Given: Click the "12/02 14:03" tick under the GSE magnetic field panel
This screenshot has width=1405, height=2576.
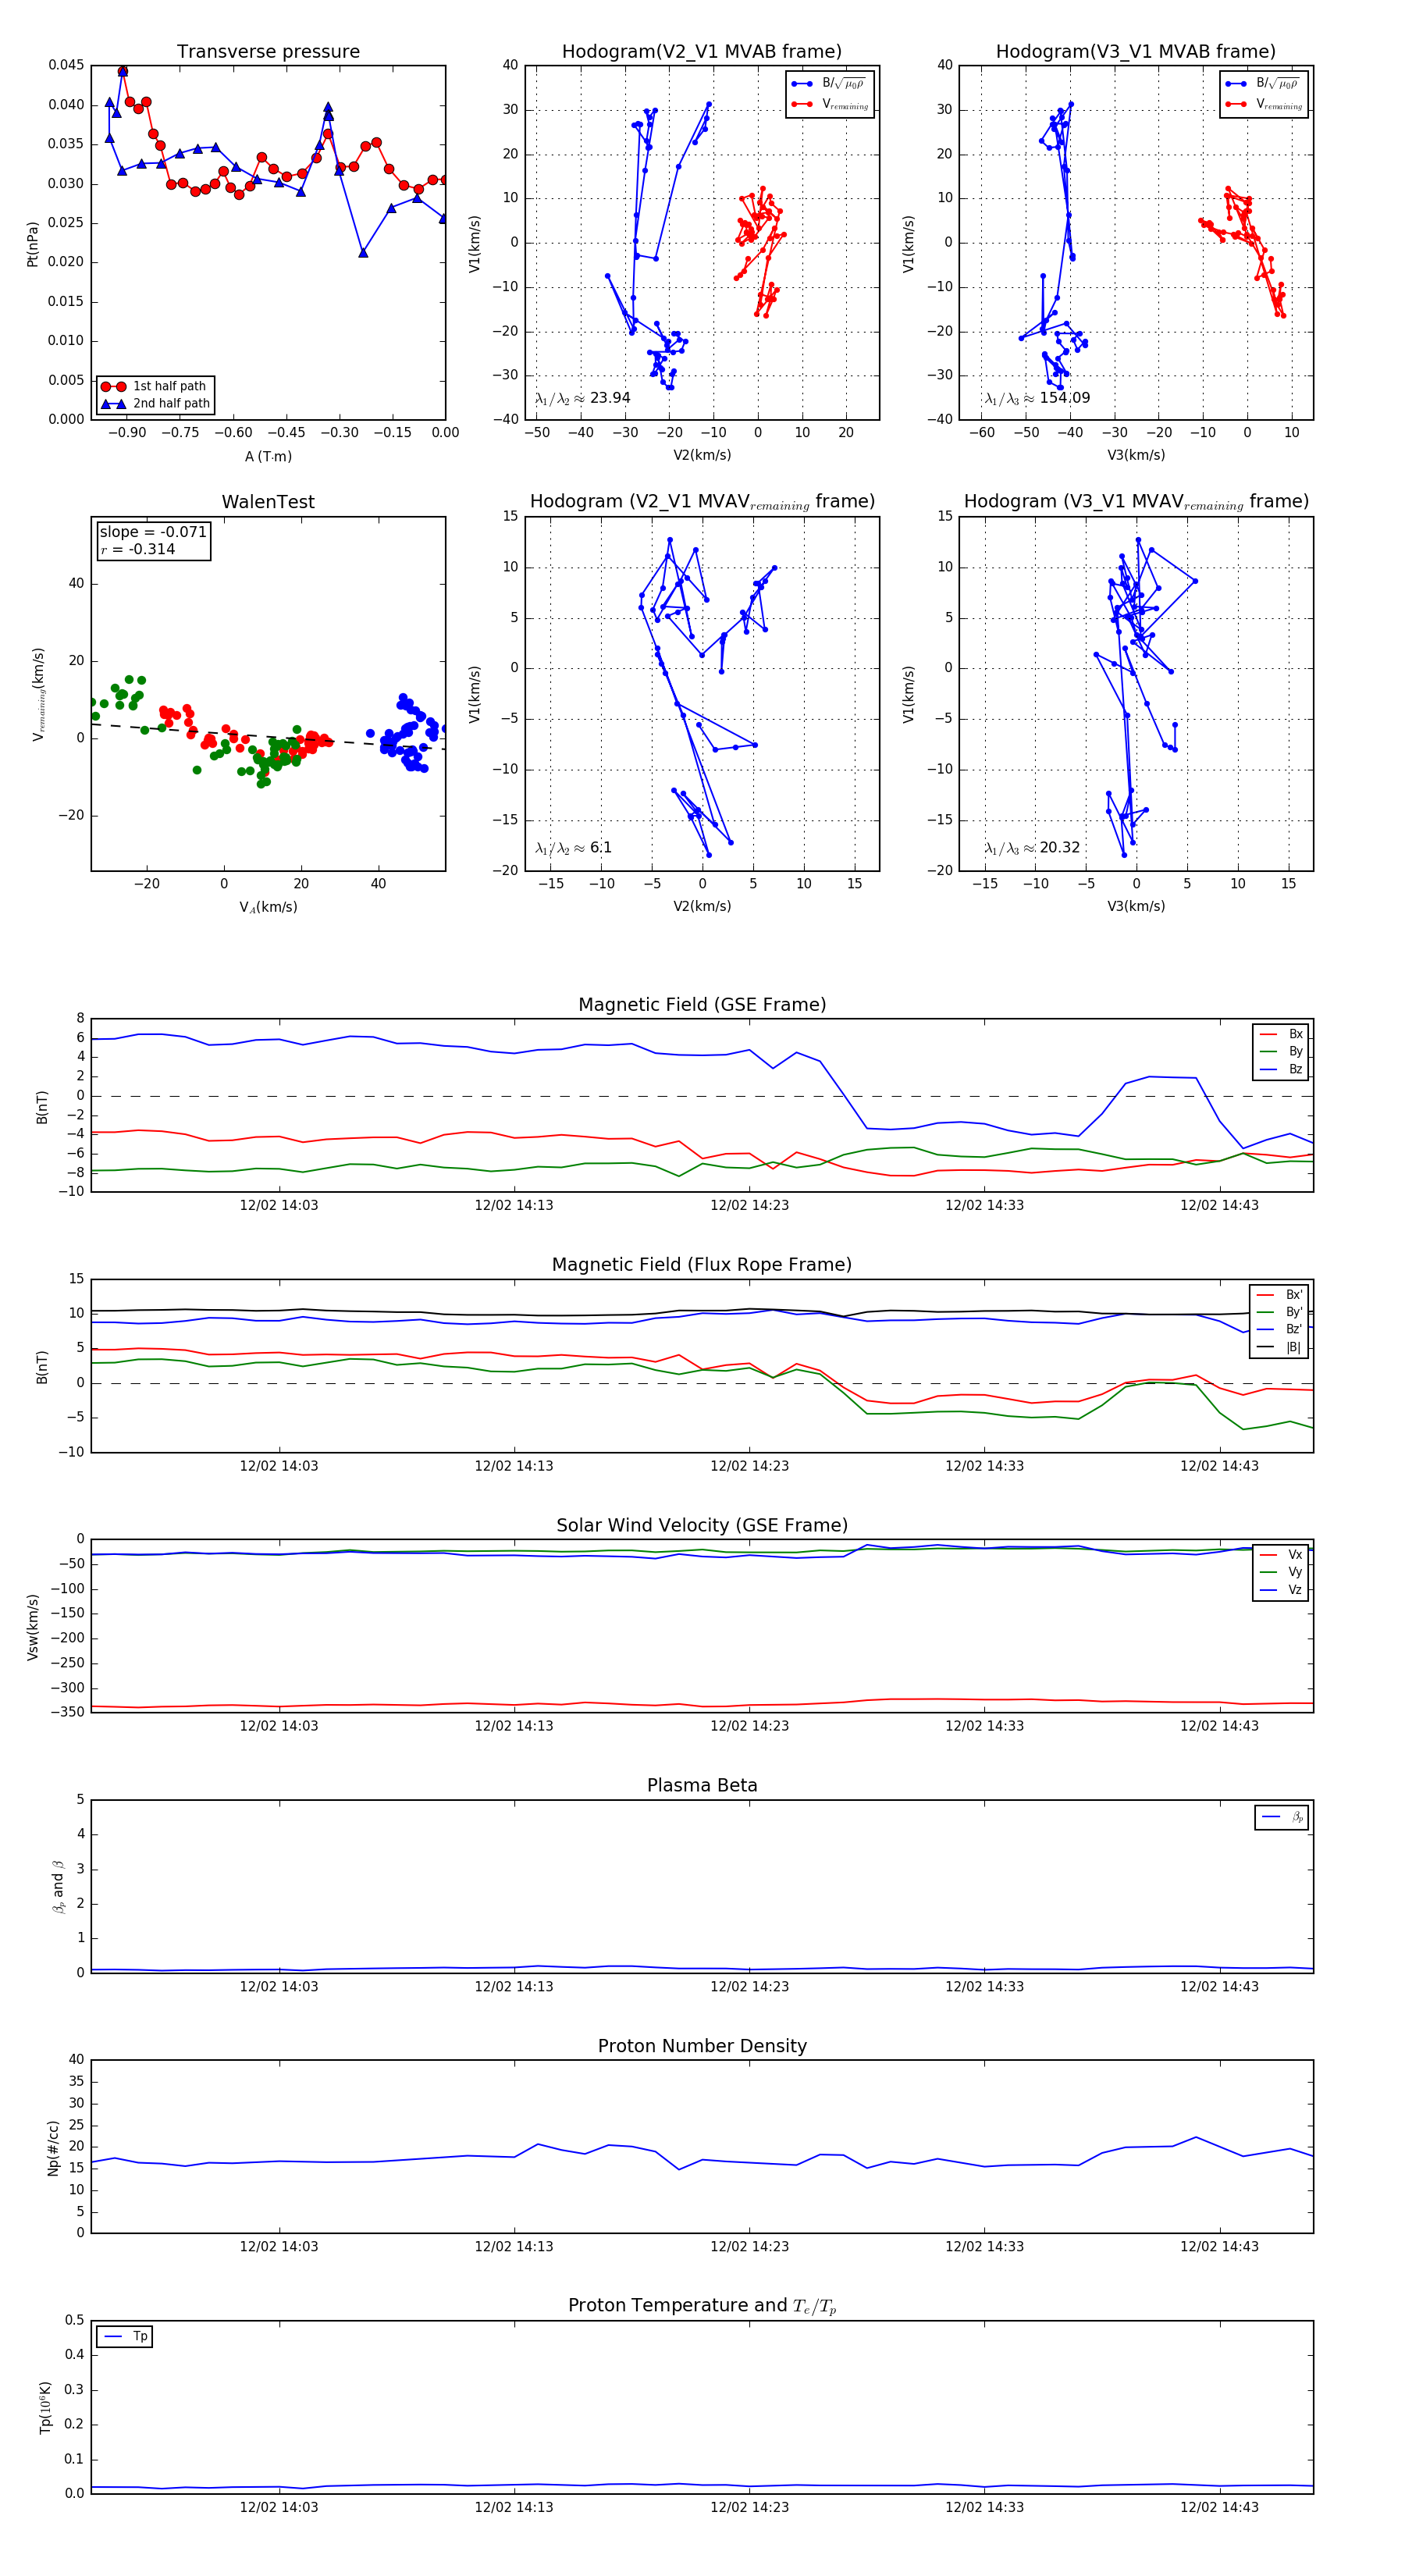Looking at the screenshot, I should 279,1206.
